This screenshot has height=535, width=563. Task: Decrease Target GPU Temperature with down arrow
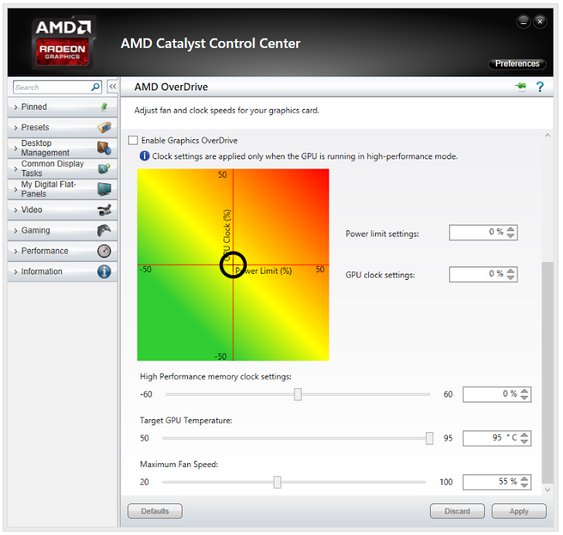point(524,442)
